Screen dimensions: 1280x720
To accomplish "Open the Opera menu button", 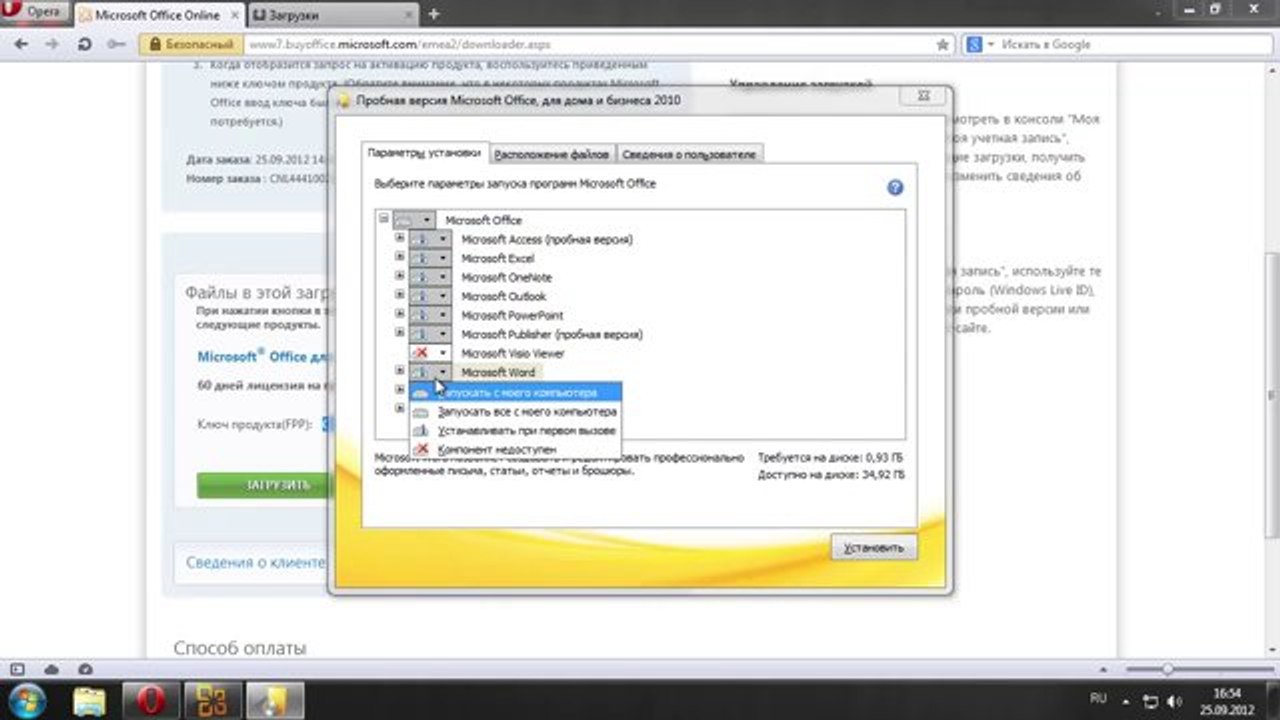I will point(35,14).
